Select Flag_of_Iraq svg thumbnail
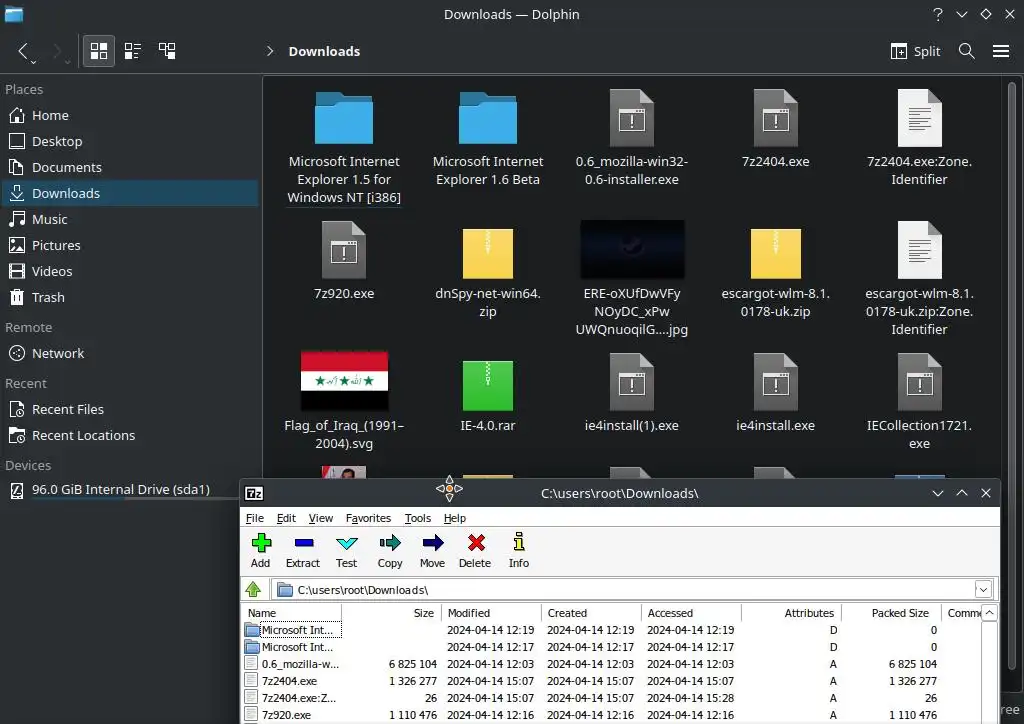Viewport: 1024px width, 724px height. click(x=344, y=381)
